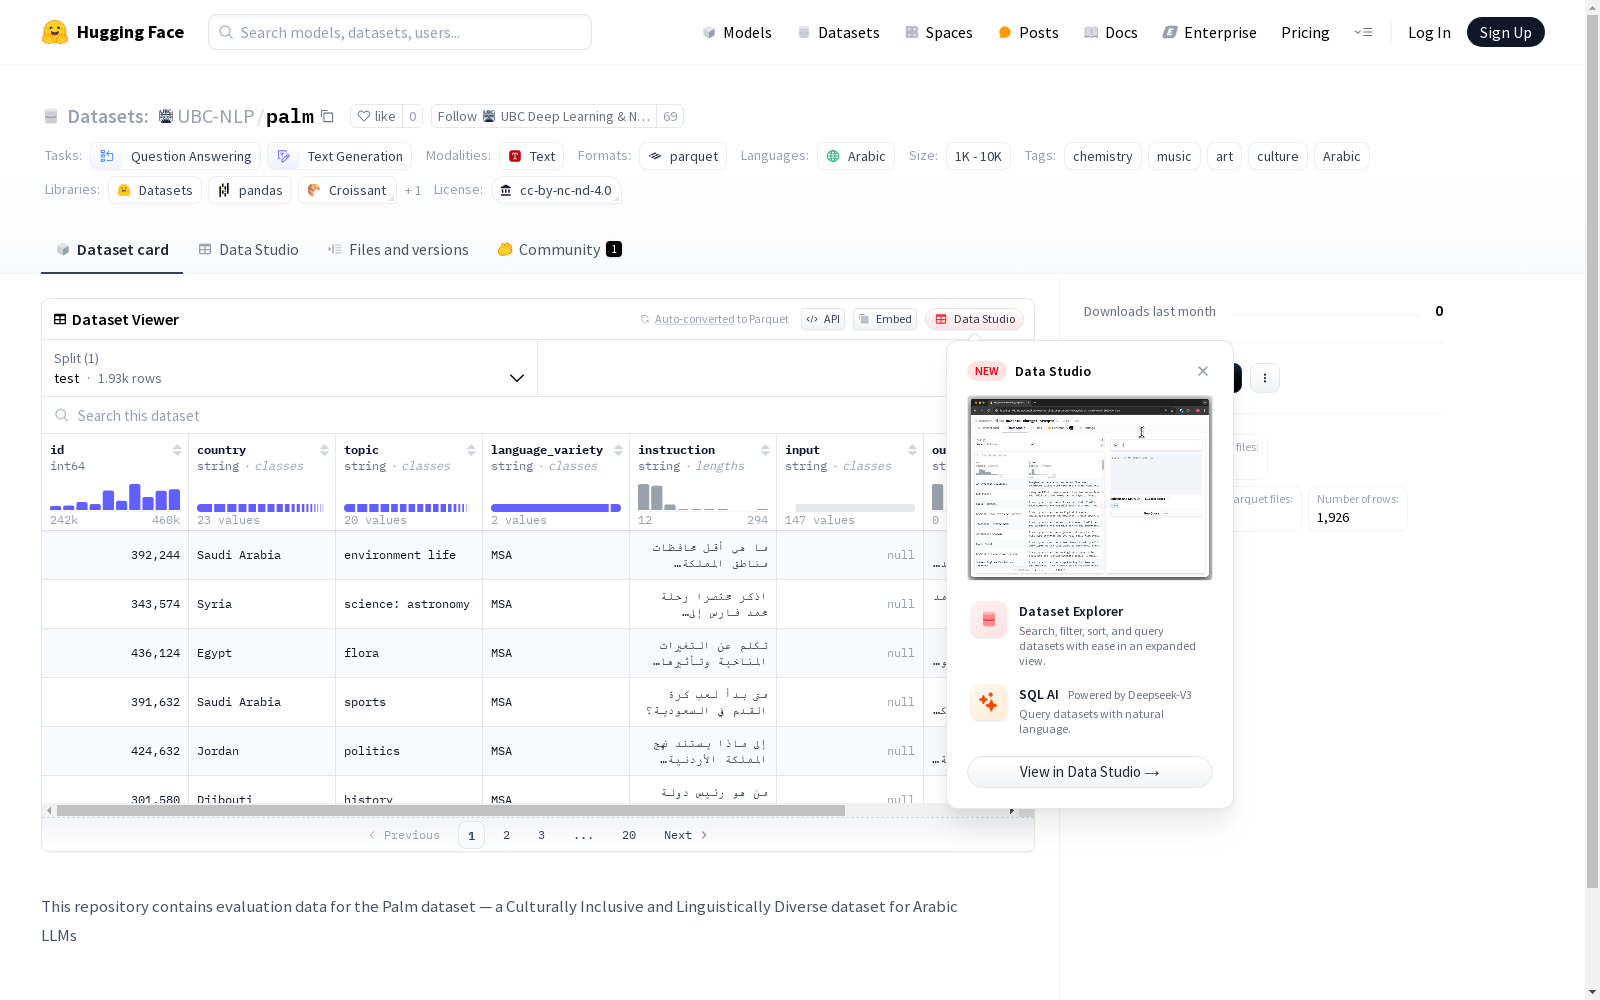This screenshot has height=1000, width=1600.
Task: Select the Text Generation task tag
Action: 340,156
